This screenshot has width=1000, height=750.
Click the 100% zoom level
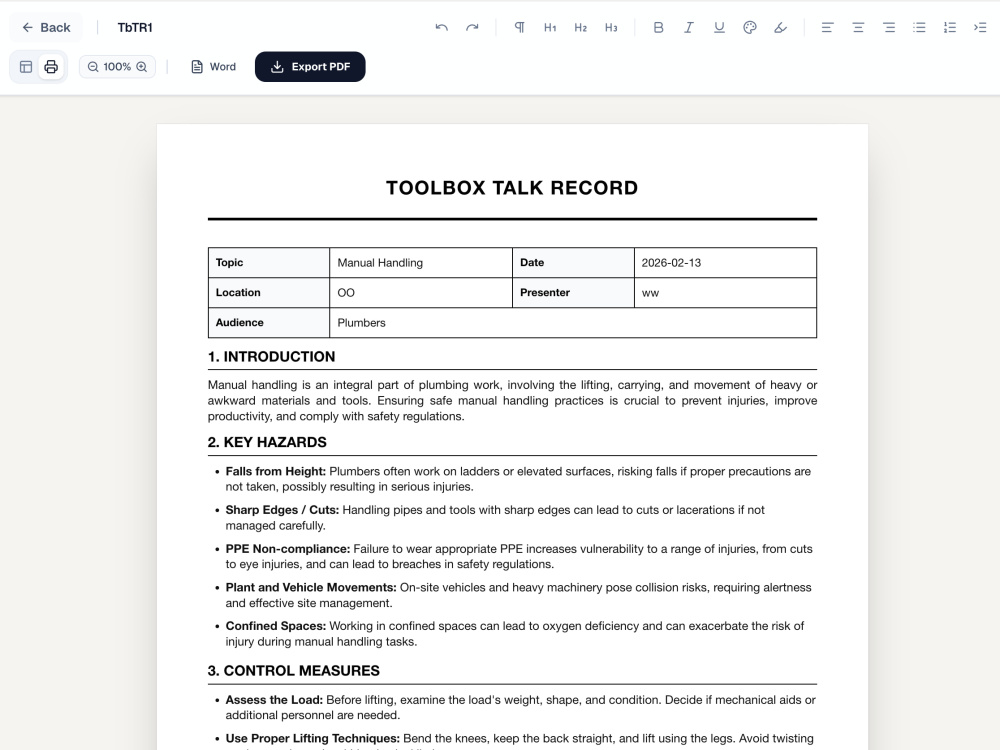pos(117,66)
